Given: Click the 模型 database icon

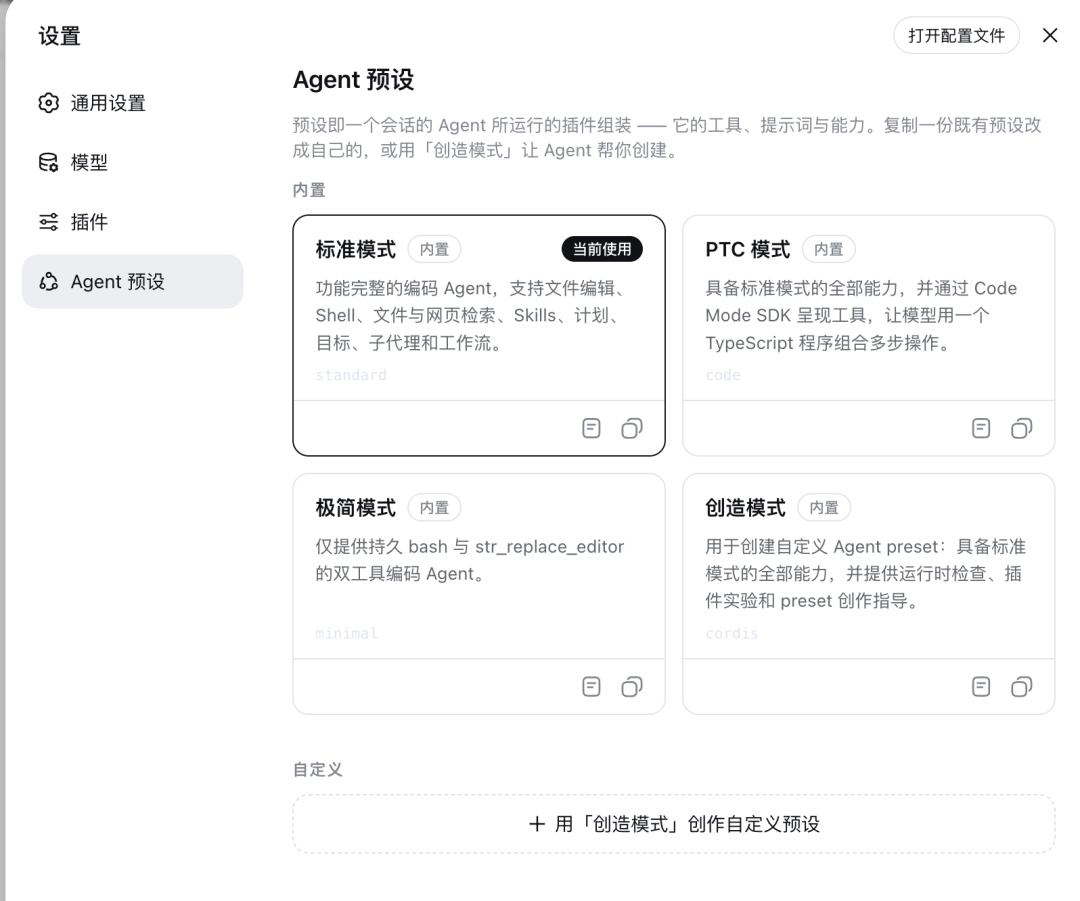Looking at the screenshot, I should 48,163.
